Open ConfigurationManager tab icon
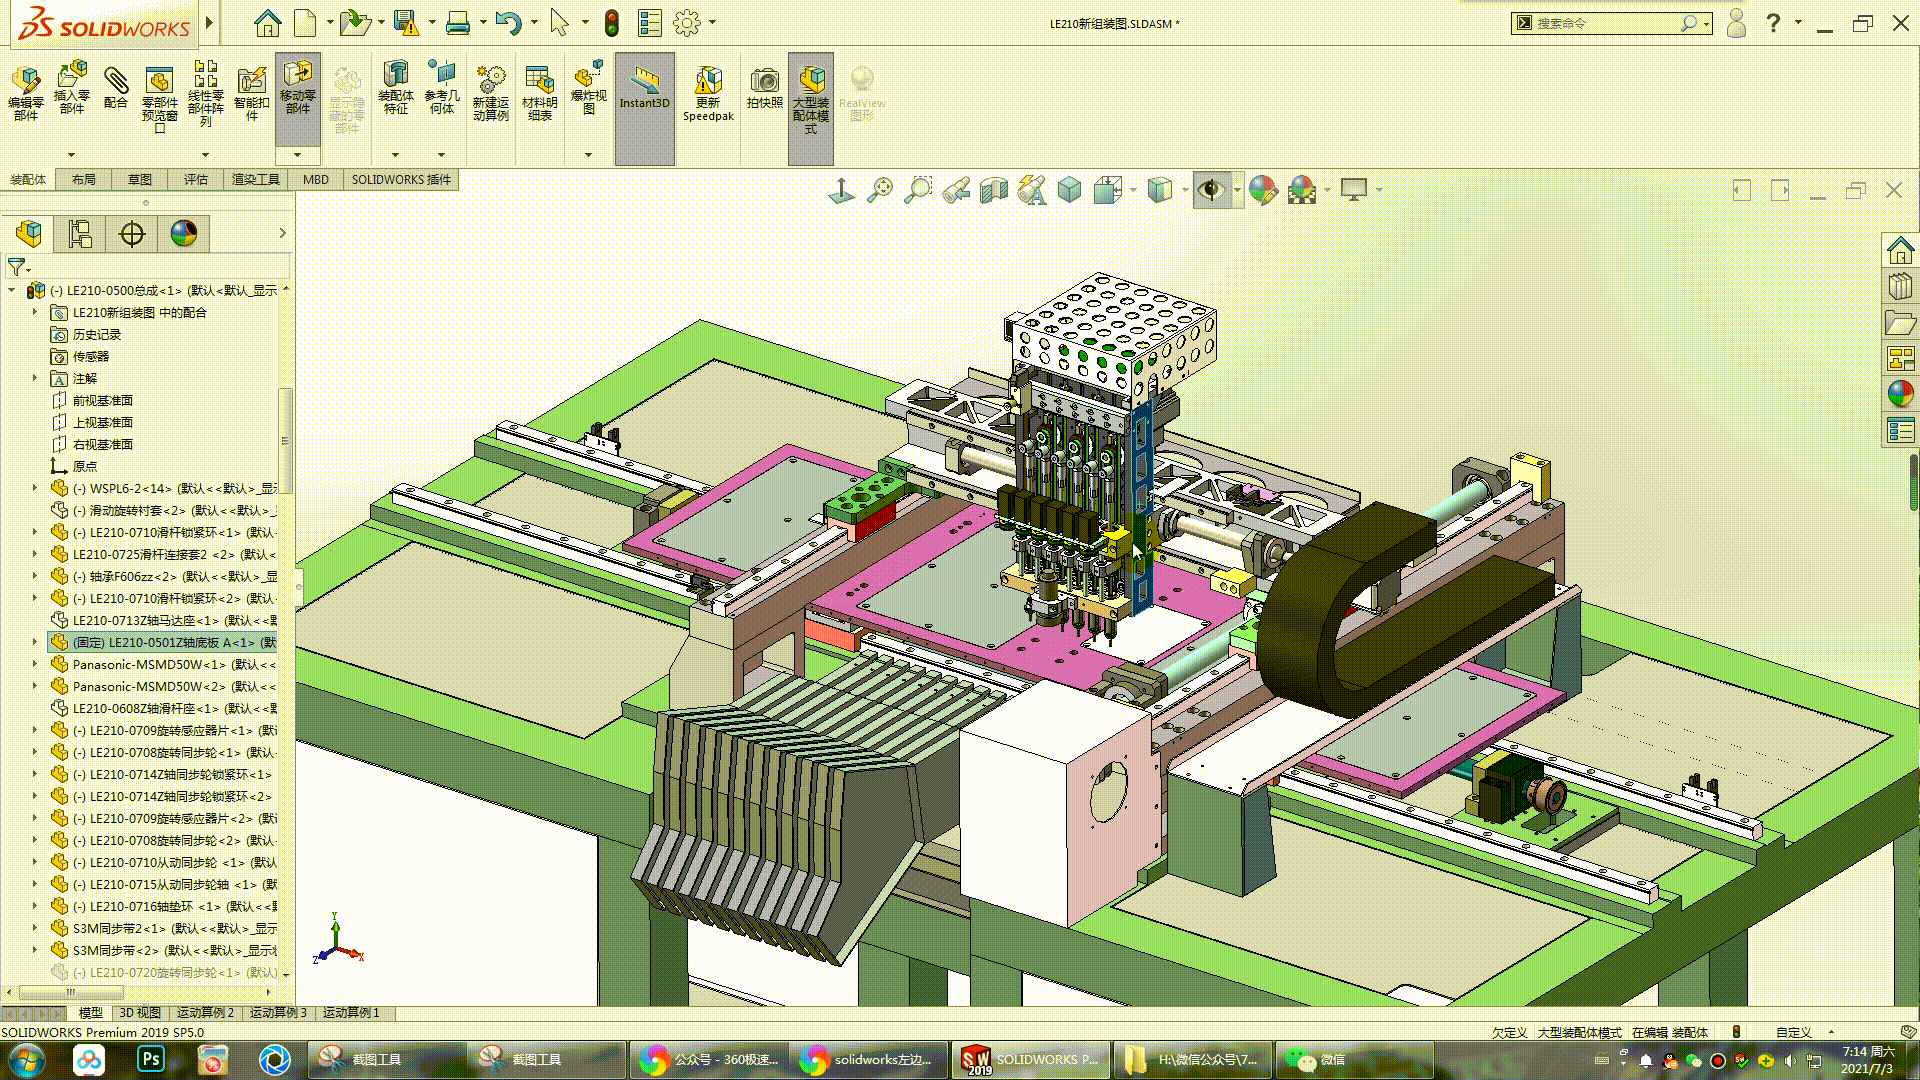The width and height of the screenshot is (1920, 1080). [x=80, y=234]
